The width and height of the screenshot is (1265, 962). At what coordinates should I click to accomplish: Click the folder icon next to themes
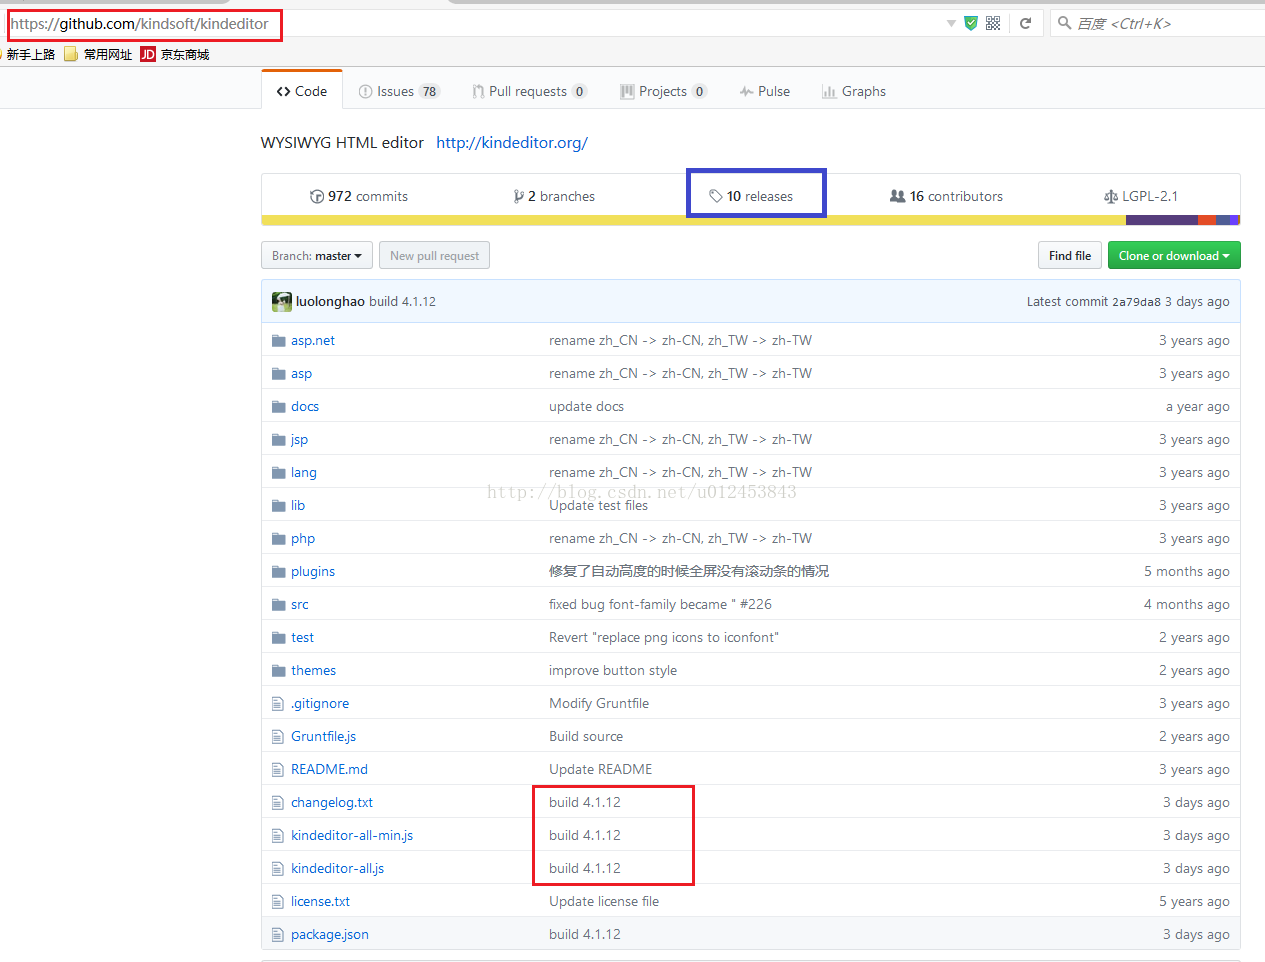[x=279, y=671]
